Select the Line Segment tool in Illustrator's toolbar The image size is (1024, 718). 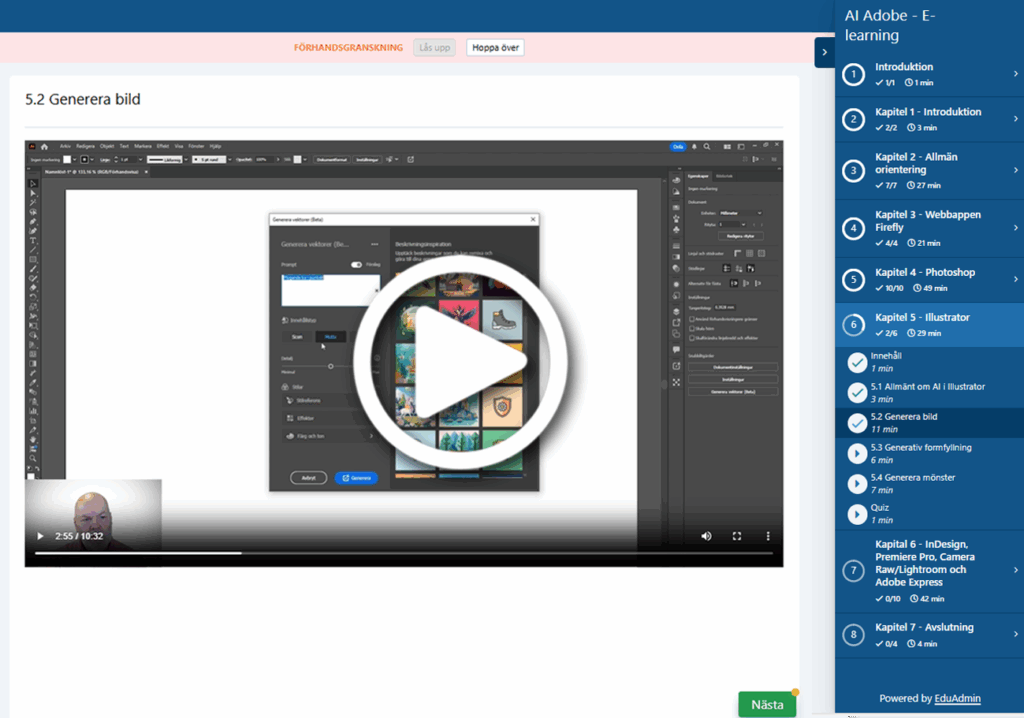click(33, 250)
